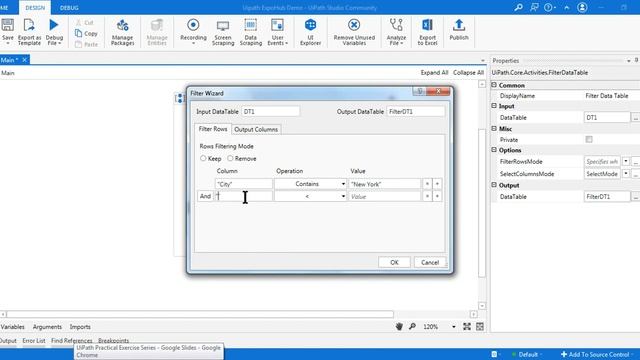Screen dimensions: 640x360
Task: Run Debug File play icon
Action: [54, 25]
